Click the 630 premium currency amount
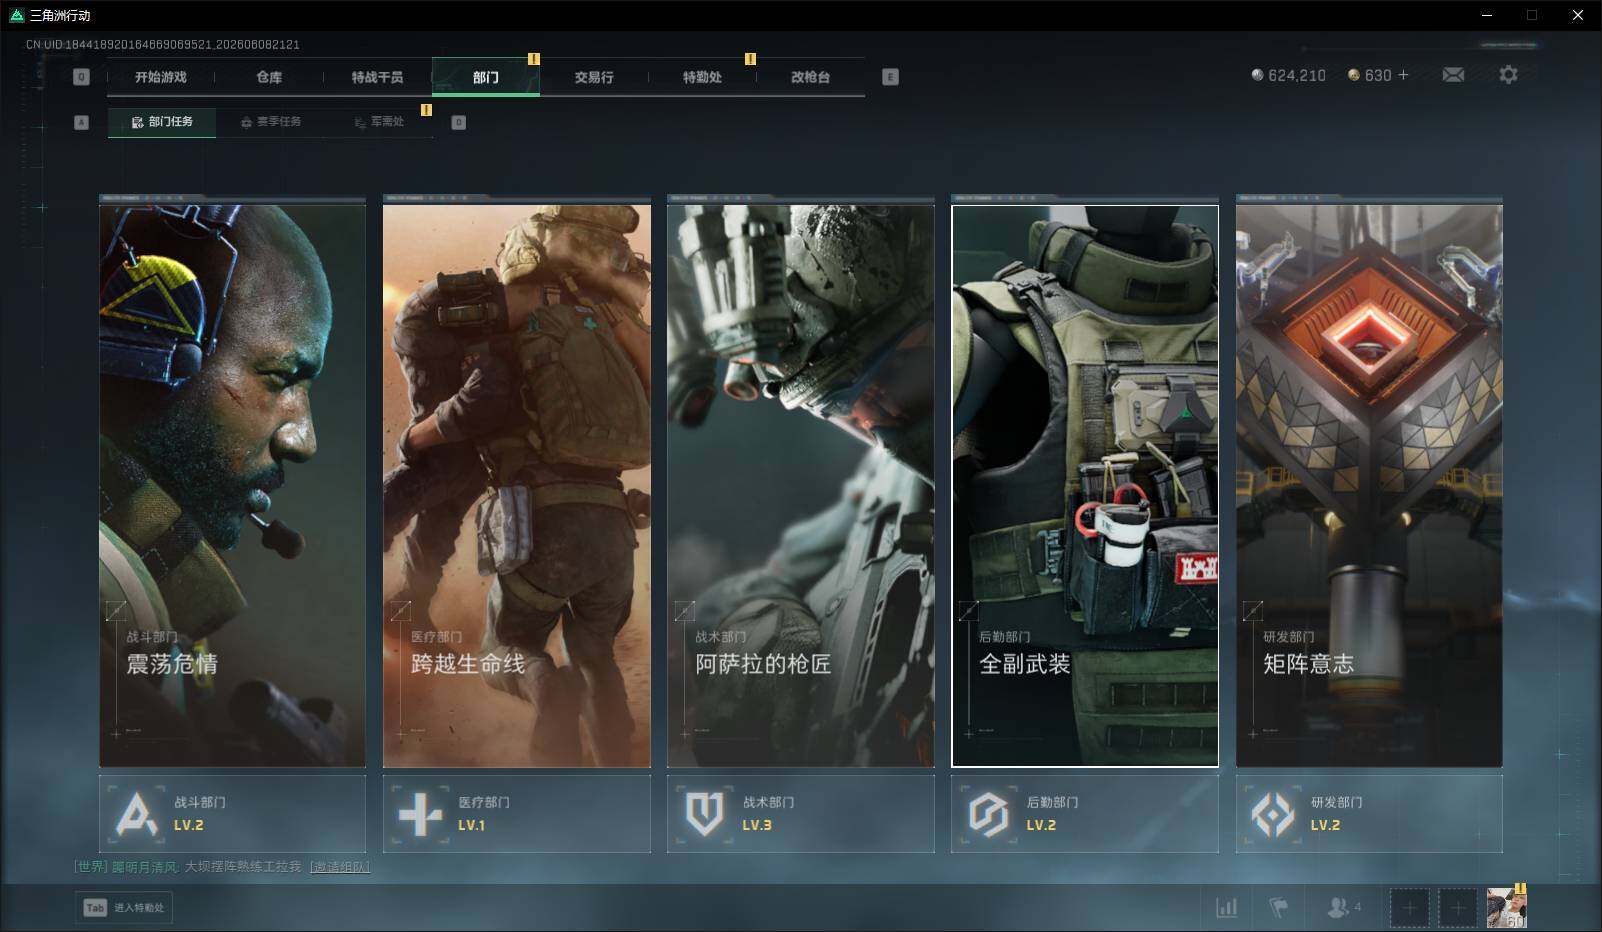Image resolution: width=1602 pixels, height=932 pixels. (x=1370, y=75)
